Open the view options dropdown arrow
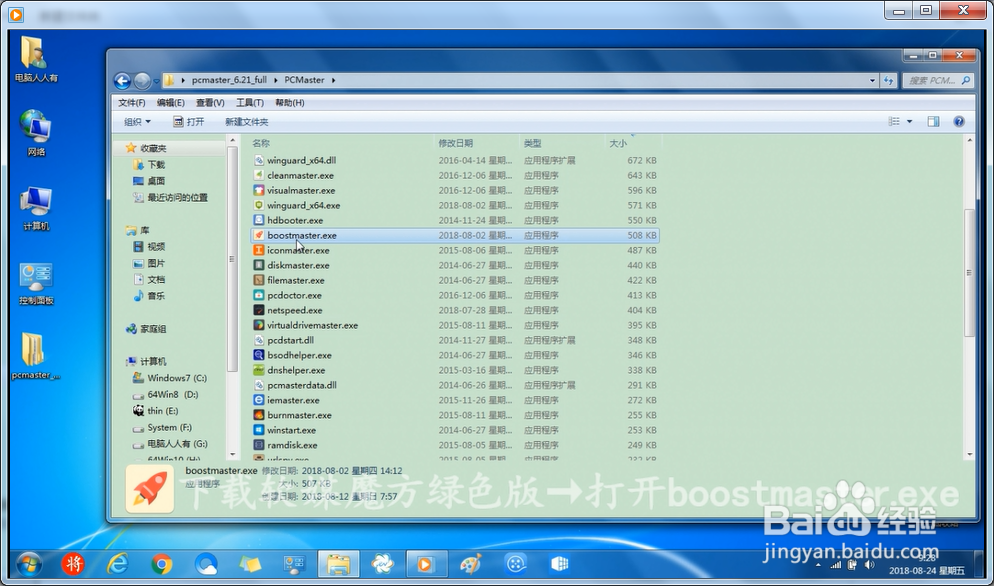994x586 pixels. click(x=909, y=121)
